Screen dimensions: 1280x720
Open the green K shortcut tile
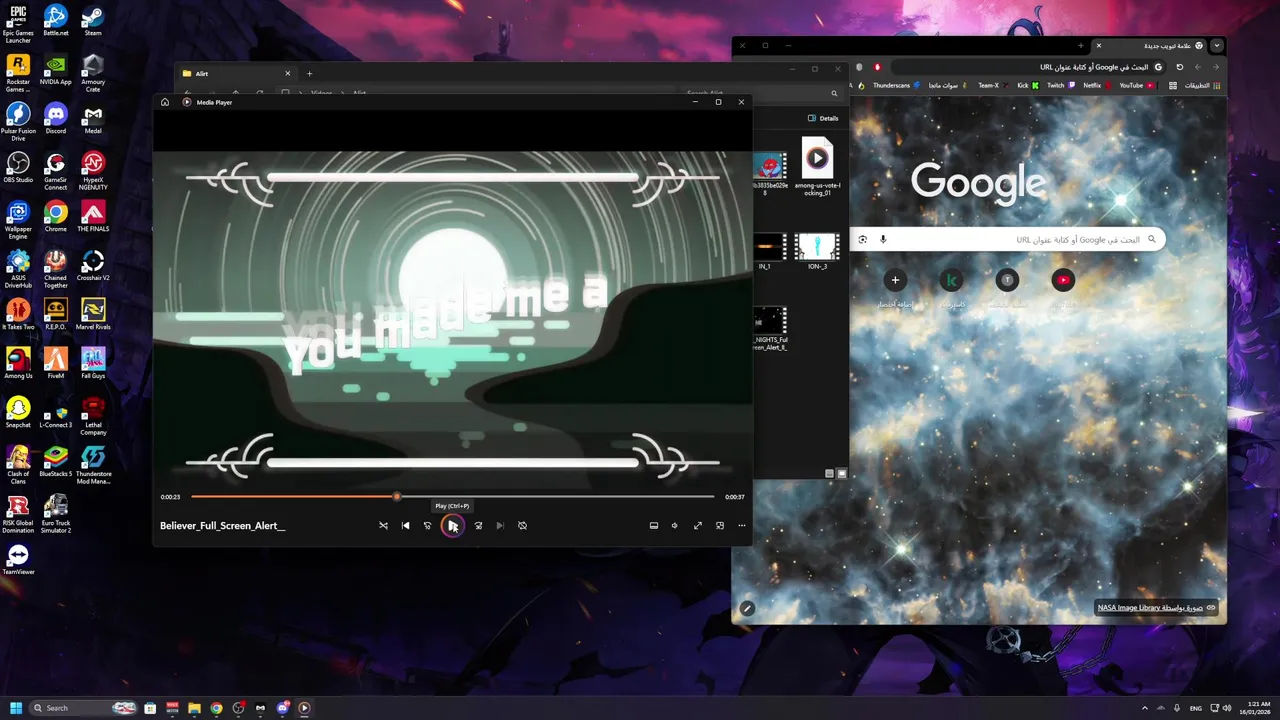pyautogui.click(x=951, y=280)
